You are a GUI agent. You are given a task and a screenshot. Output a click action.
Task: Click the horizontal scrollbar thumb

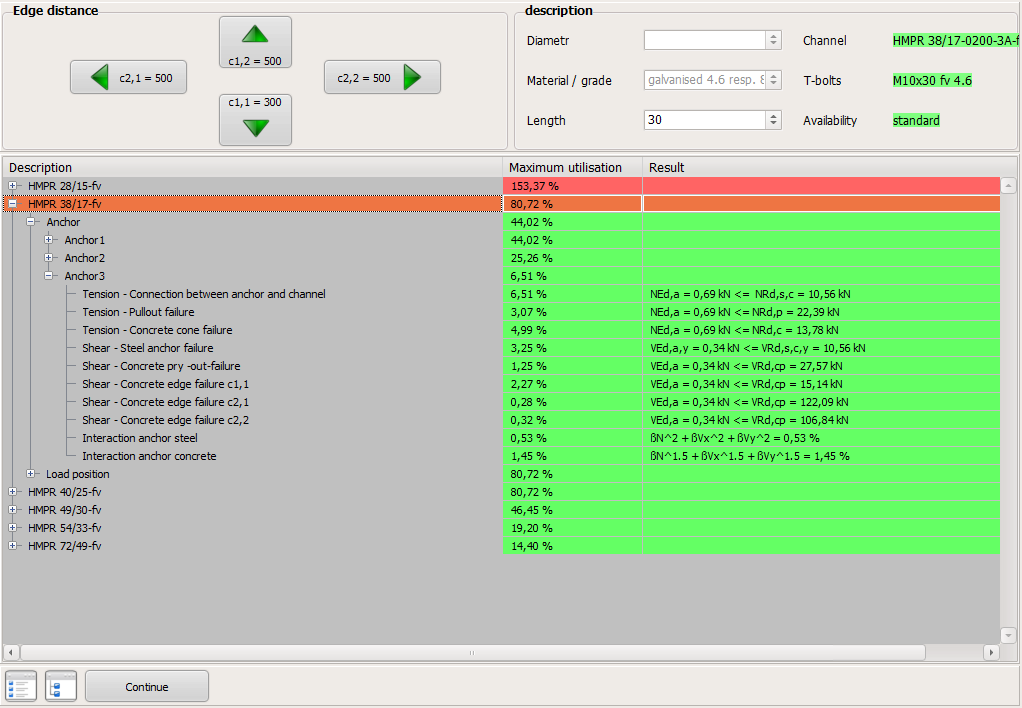[x=473, y=652]
